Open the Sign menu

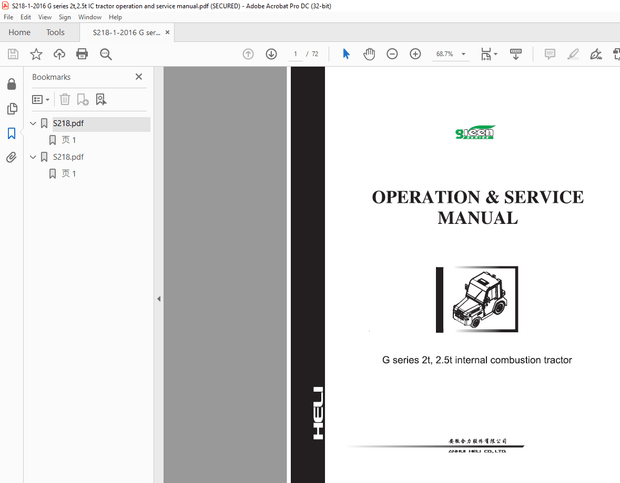coord(65,17)
